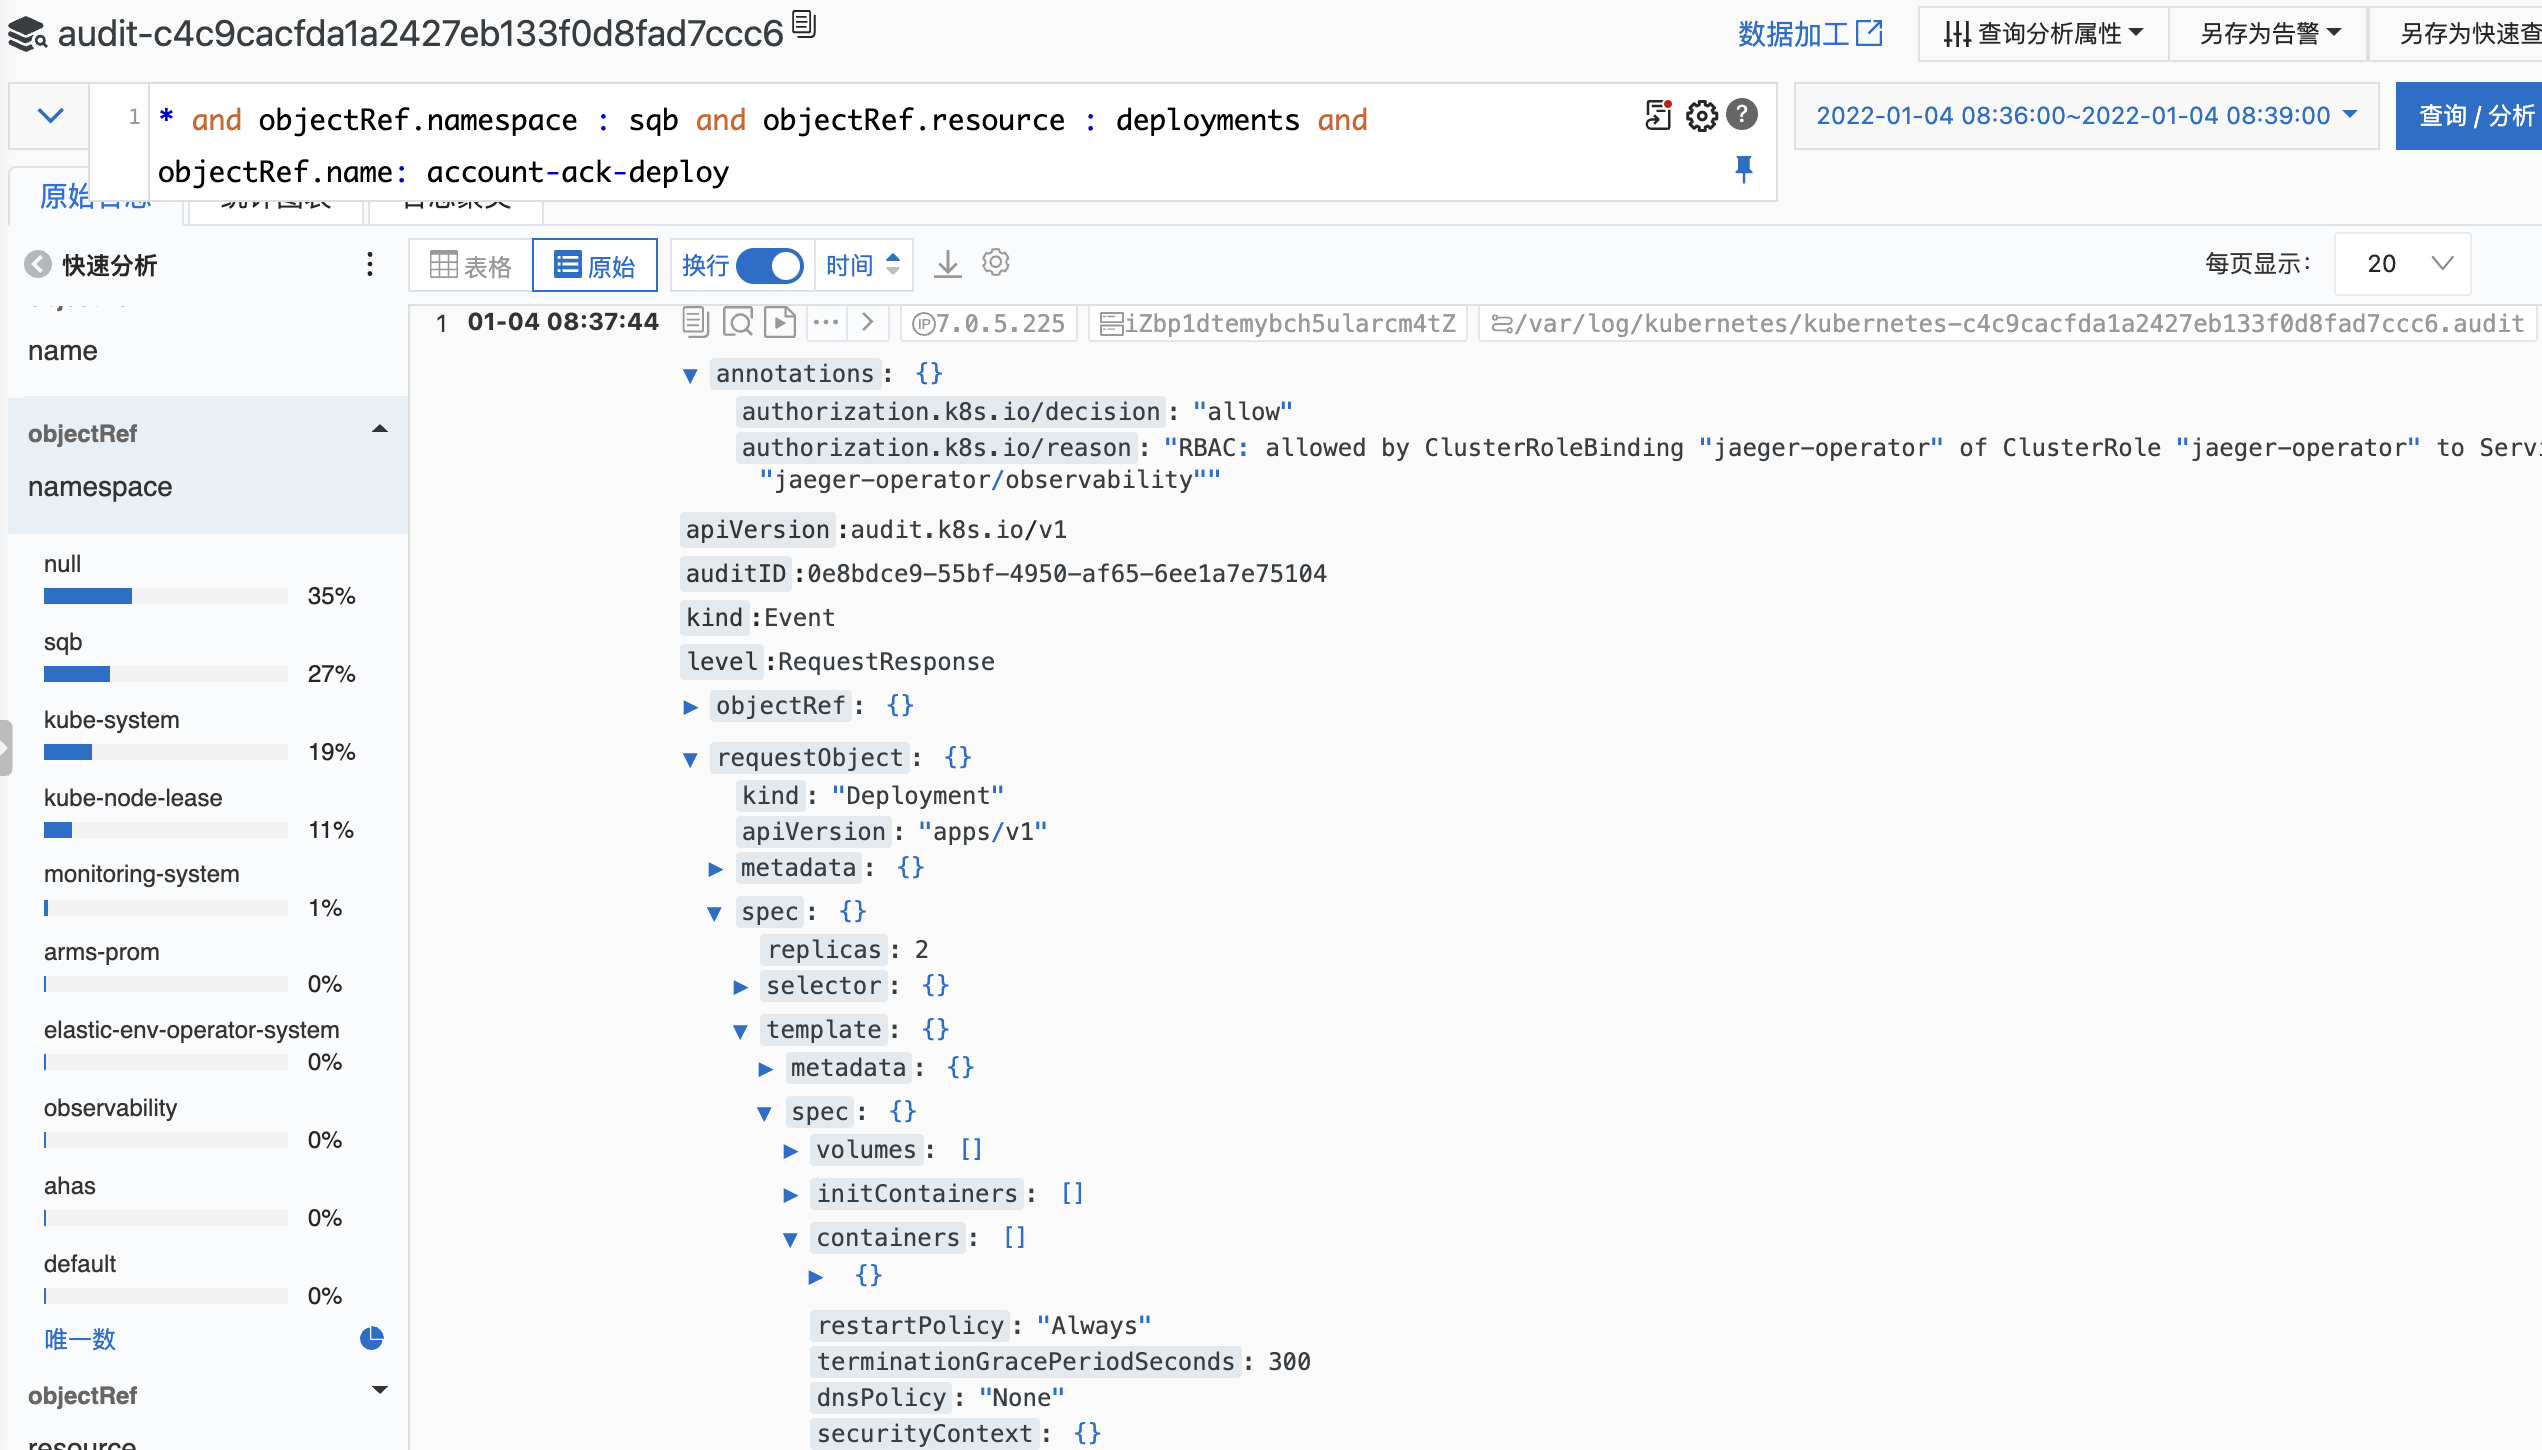Viewport: 2542px width, 1450px height.
Task: Open query history via the icon with red dot
Action: point(1659,115)
